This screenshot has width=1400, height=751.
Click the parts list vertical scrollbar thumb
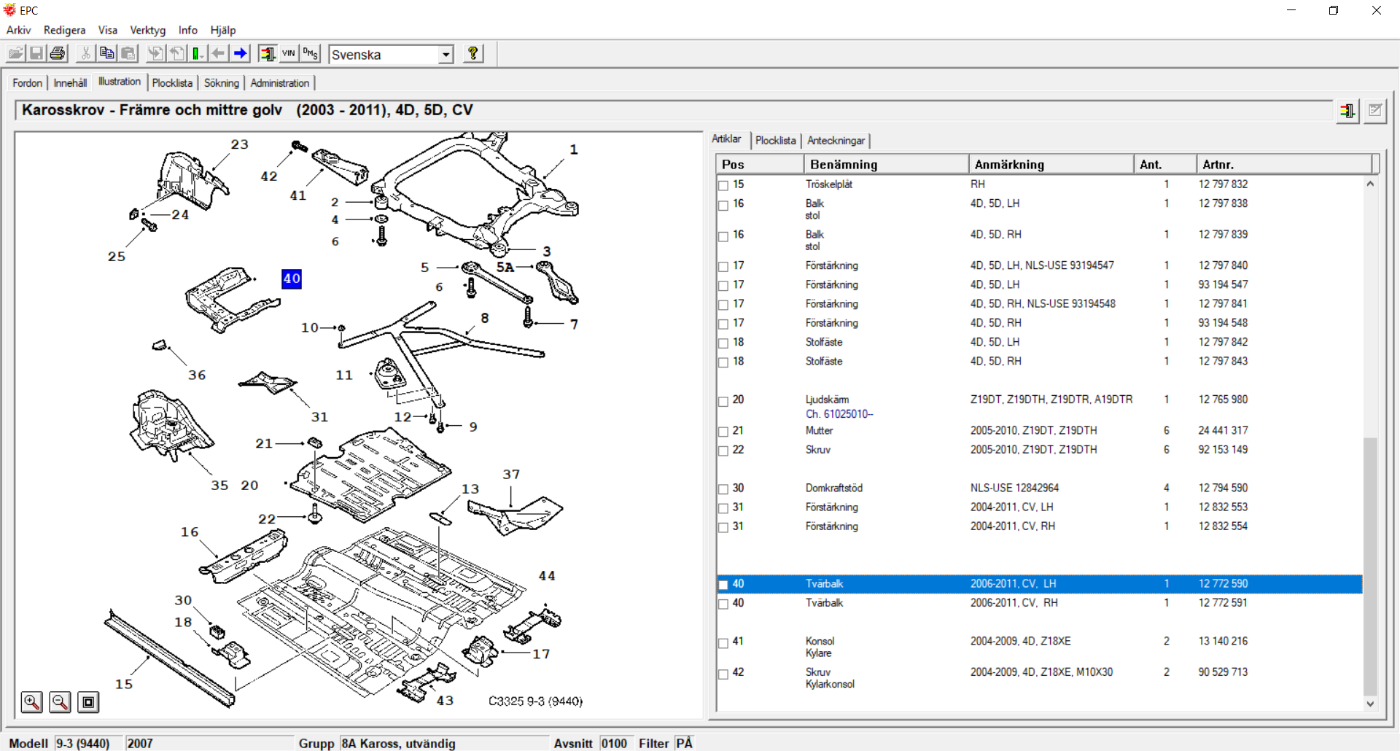pos(1370,565)
